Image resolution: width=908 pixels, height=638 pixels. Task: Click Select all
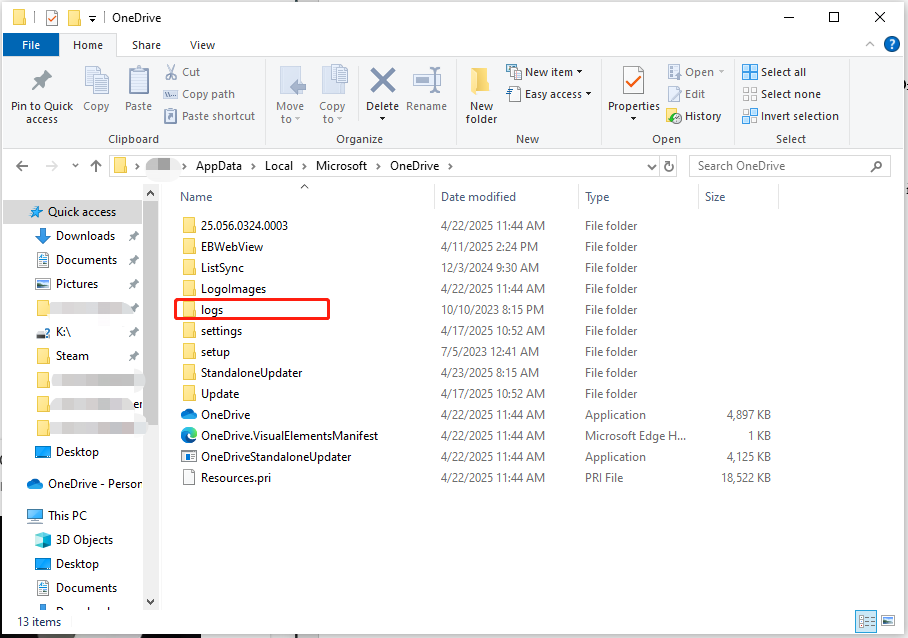[x=774, y=72]
